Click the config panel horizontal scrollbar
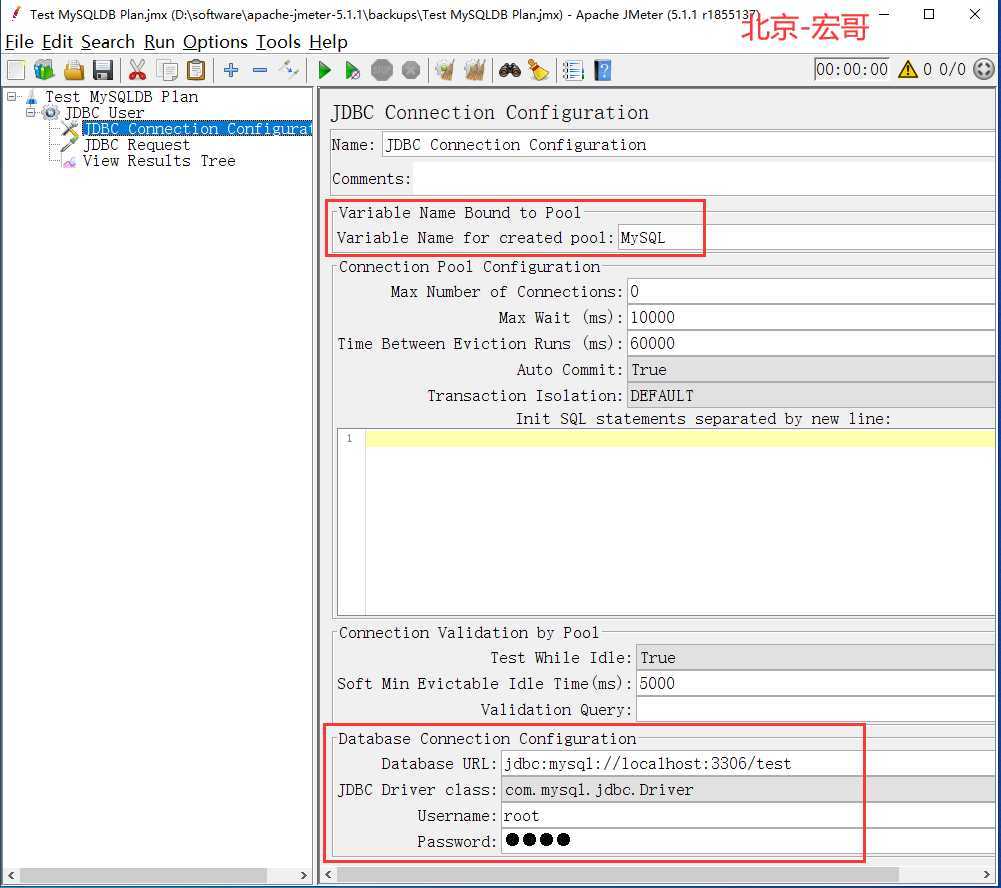The width and height of the screenshot is (1001, 888). pos(617,874)
